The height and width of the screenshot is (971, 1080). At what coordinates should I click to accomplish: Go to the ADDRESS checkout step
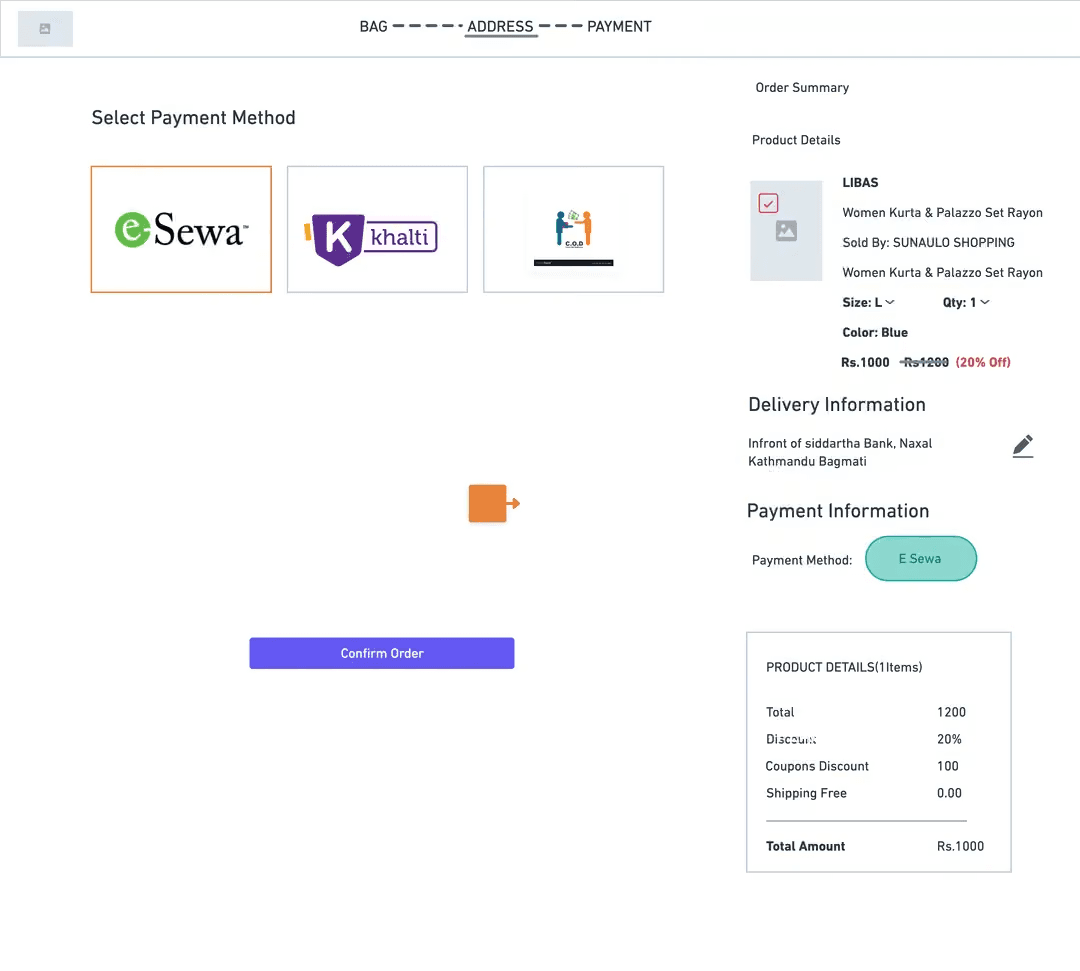coord(501,27)
